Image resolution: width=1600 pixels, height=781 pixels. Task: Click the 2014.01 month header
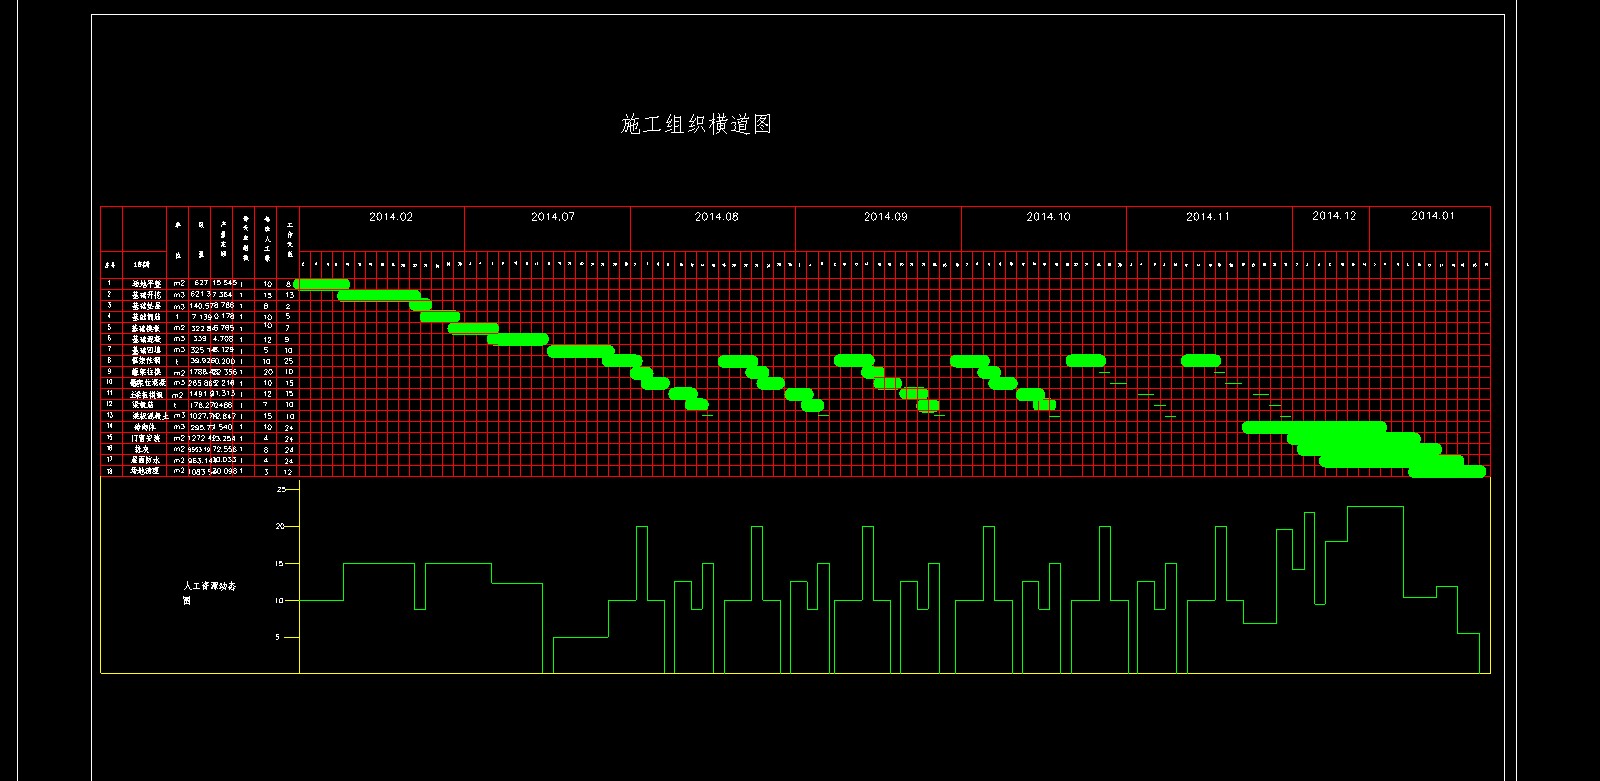click(1433, 216)
